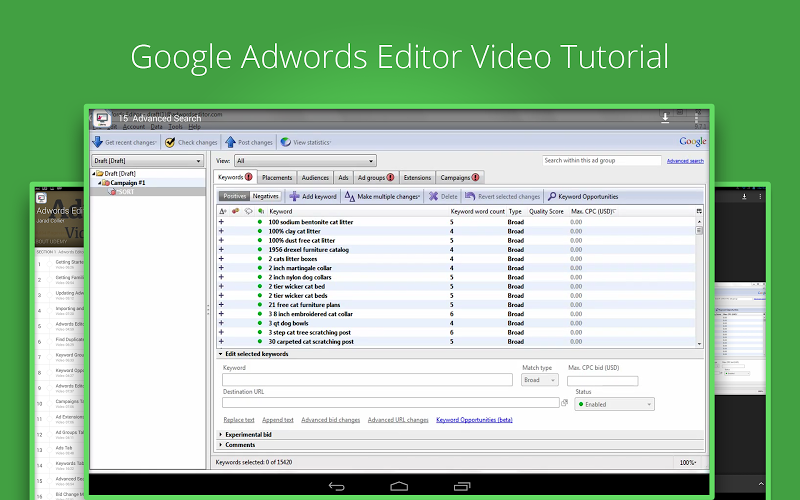Click the Revert selected changes icon
800x500 pixels.
click(x=470, y=196)
